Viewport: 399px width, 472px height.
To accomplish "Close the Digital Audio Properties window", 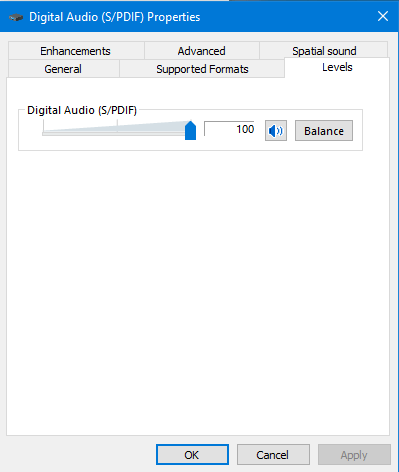I will (x=383, y=16).
